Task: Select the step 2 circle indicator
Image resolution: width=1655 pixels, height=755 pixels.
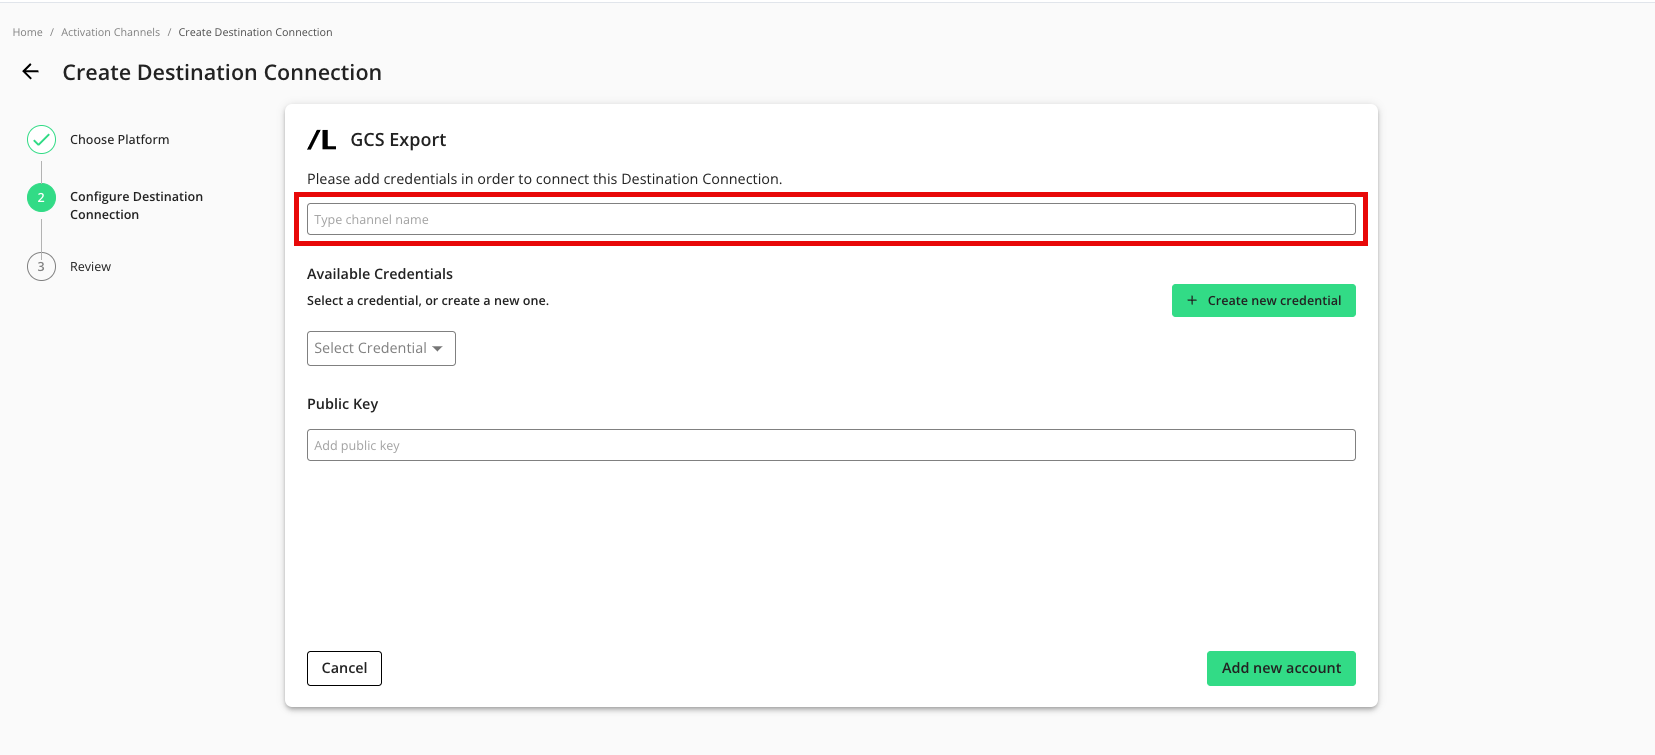Action: tap(41, 198)
